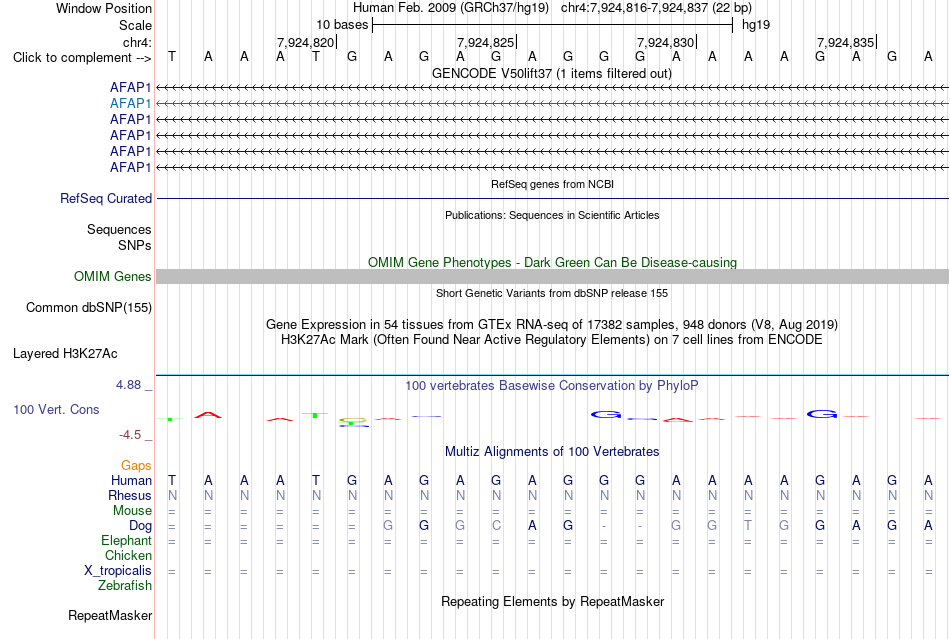Click the 'chr4:' ruler label
This screenshot has height=639, width=950.
coord(137,42)
